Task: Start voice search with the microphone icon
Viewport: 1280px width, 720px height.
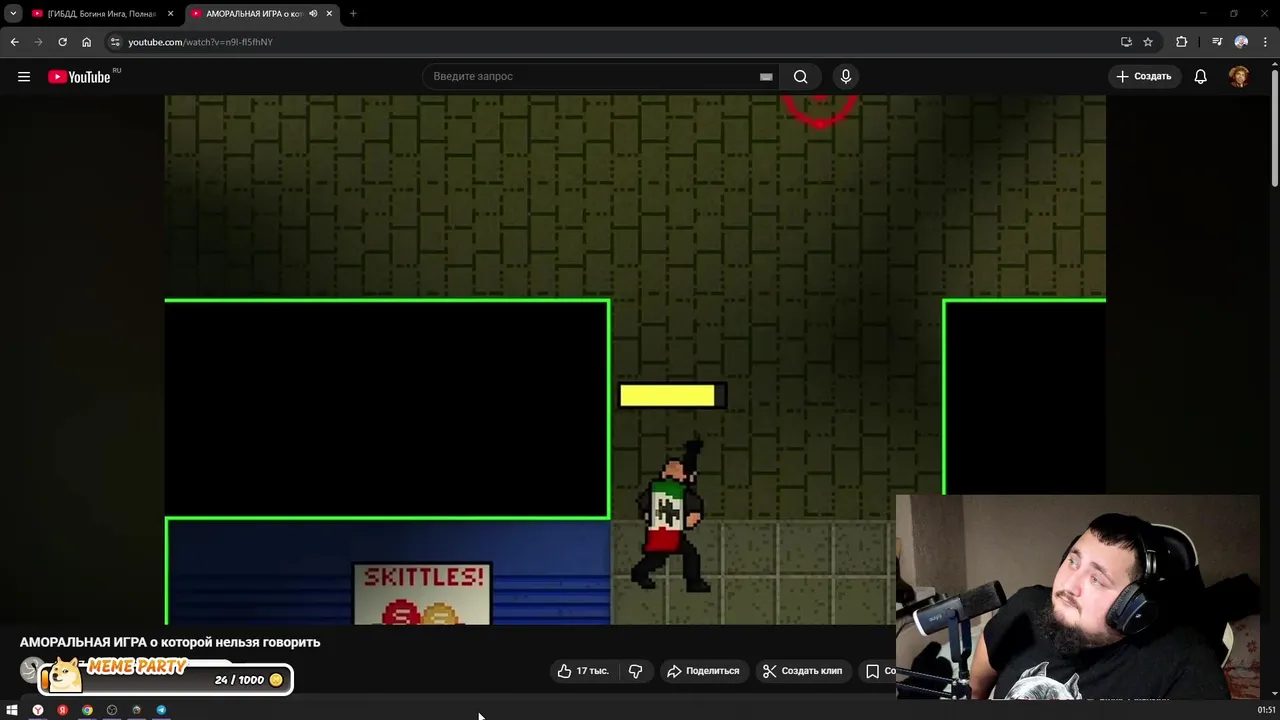Action: click(846, 77)
